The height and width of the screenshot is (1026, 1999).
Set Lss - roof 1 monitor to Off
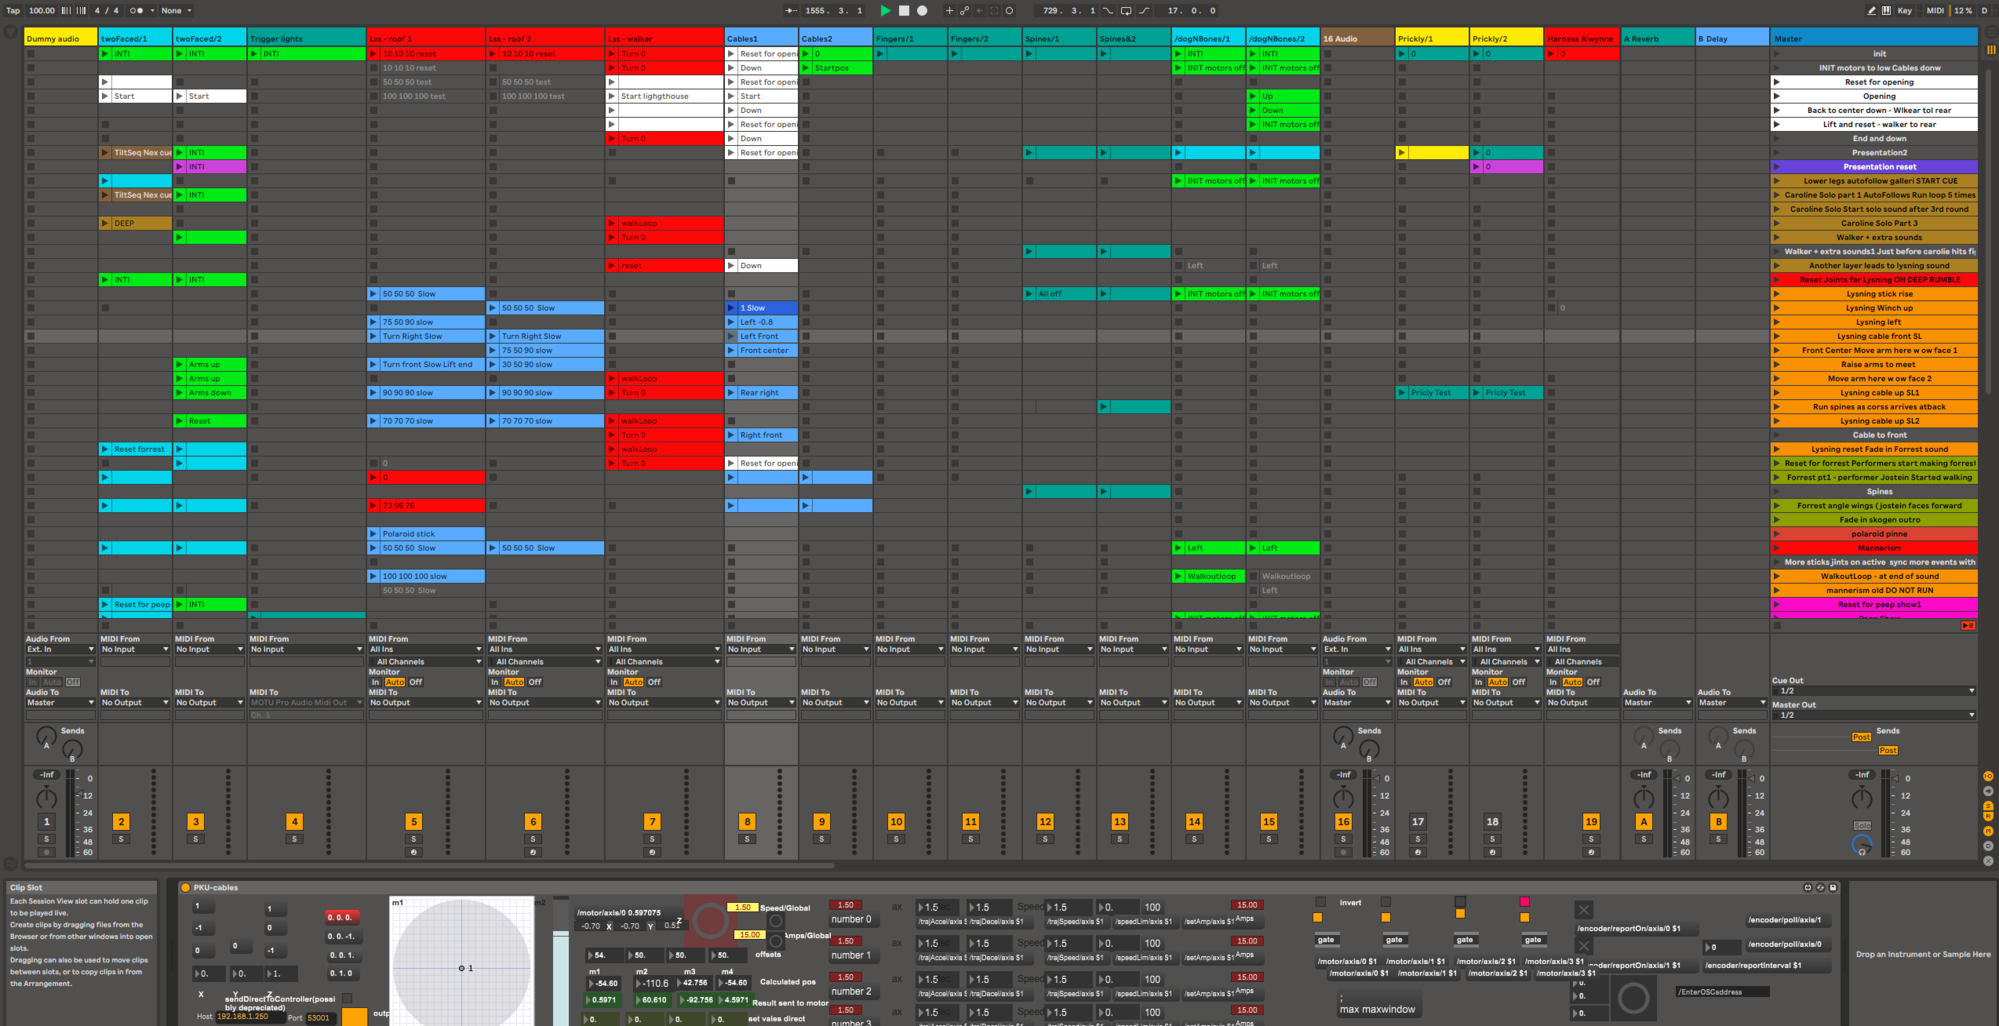click(416, 682)
